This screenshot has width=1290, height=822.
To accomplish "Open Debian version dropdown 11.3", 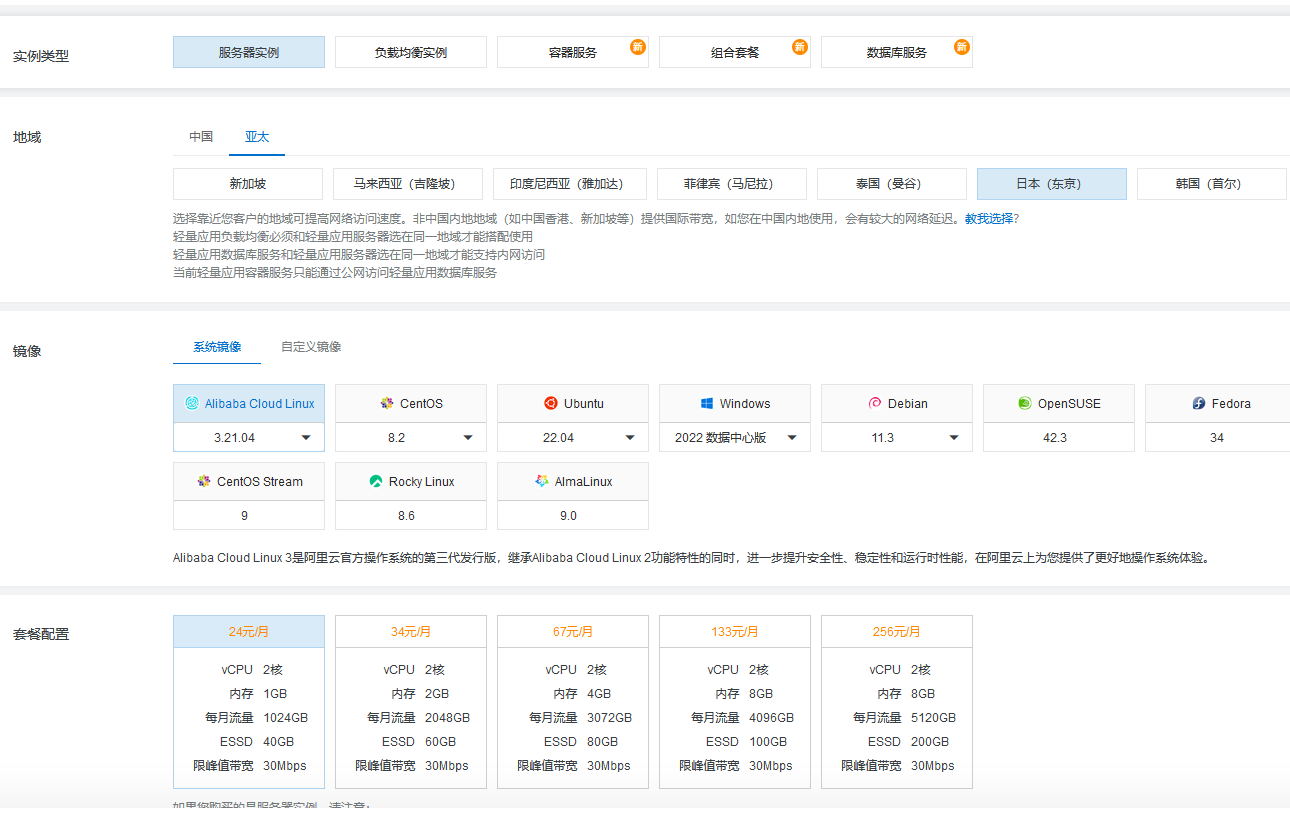I will (x=897, y=438).
